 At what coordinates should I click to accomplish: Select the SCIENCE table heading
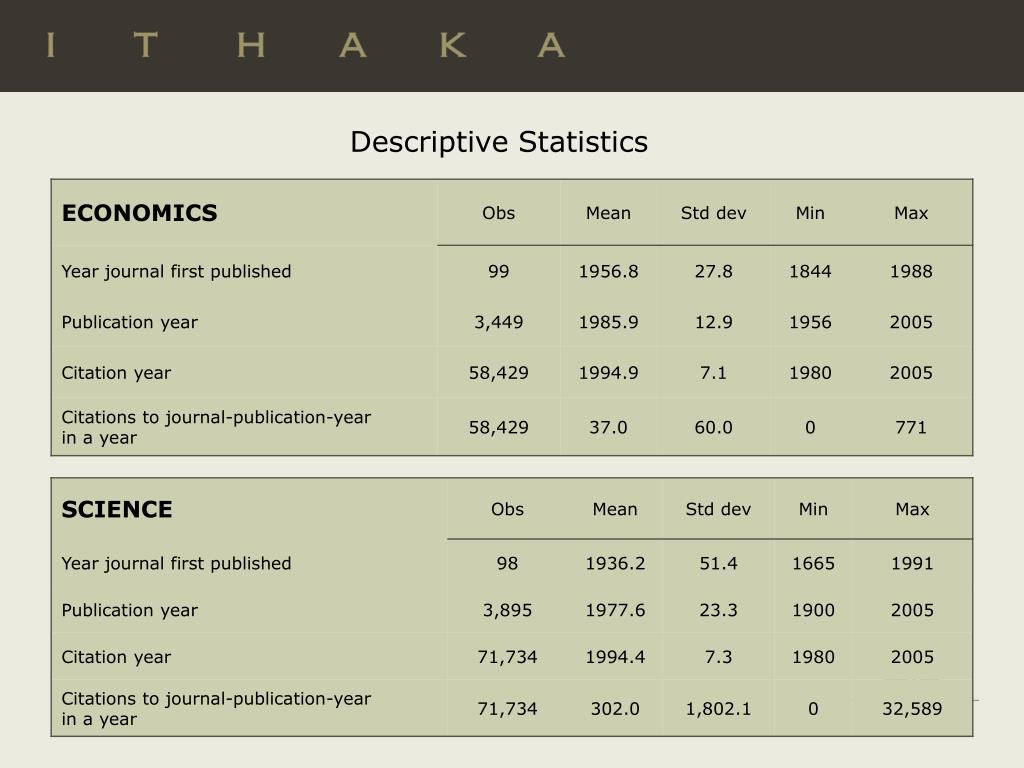(117, 509)
